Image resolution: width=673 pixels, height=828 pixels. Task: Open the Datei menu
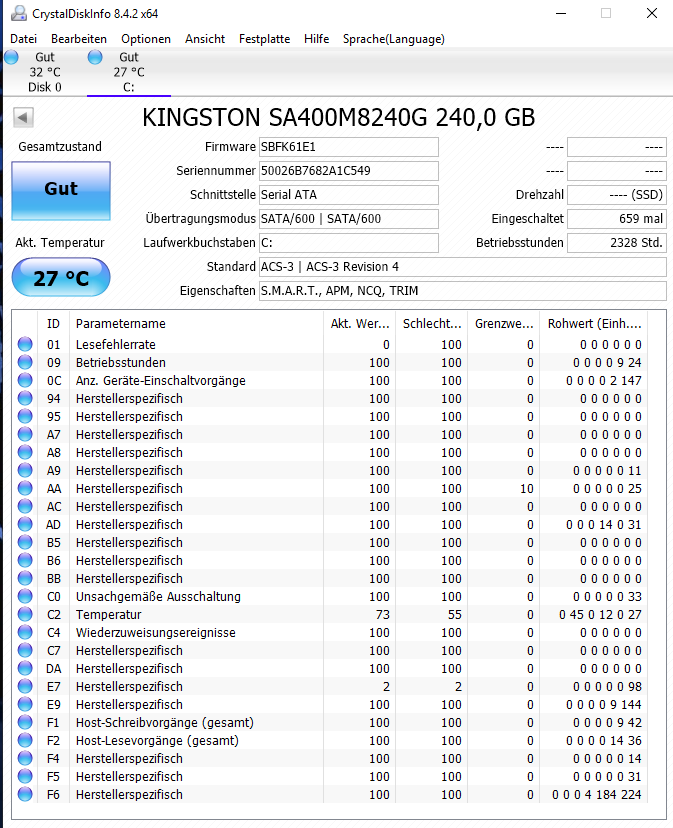pyautogui.click(x=23, y=39)
